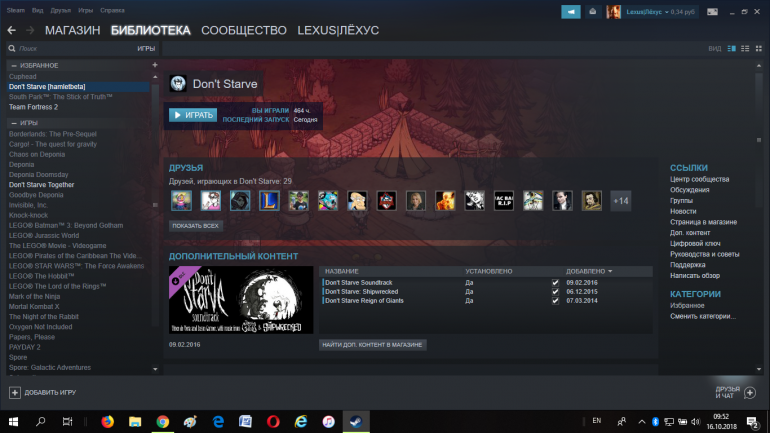Open Руководства и советы link
Screen dimensions: 770x433
704,254
